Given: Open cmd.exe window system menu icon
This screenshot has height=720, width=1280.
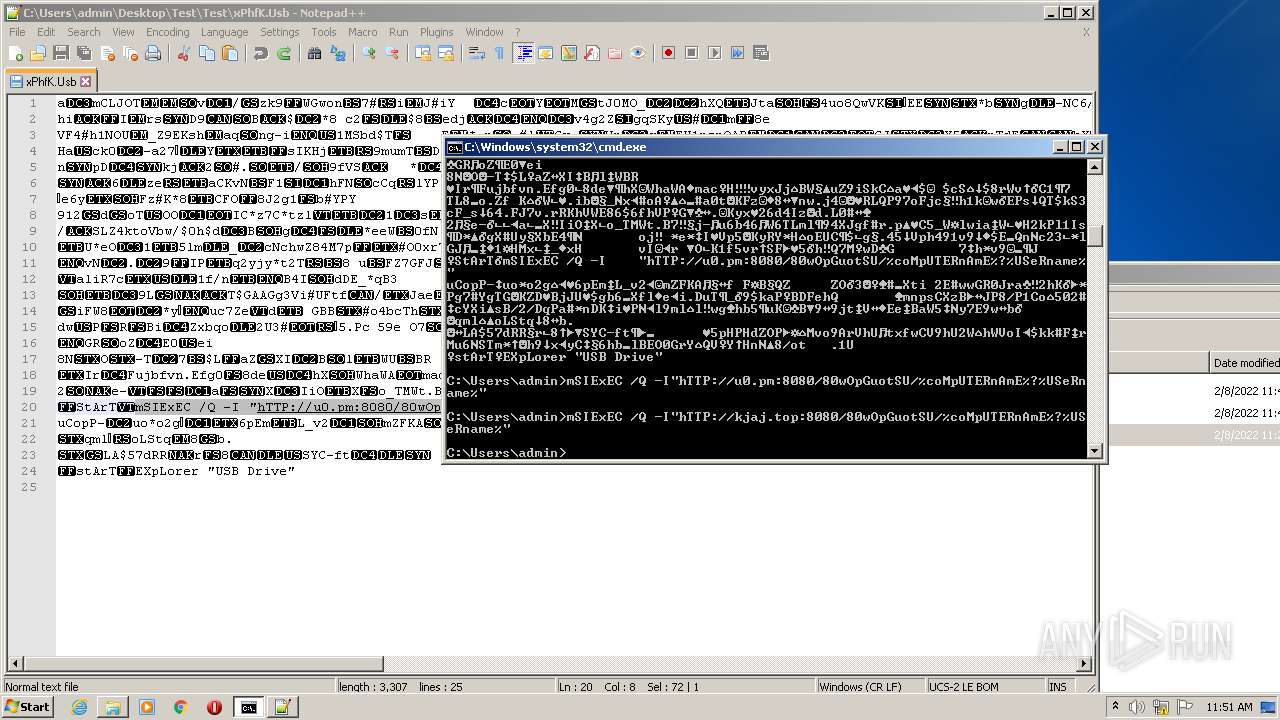Looking at the screenshot, I should click(454, 146).
